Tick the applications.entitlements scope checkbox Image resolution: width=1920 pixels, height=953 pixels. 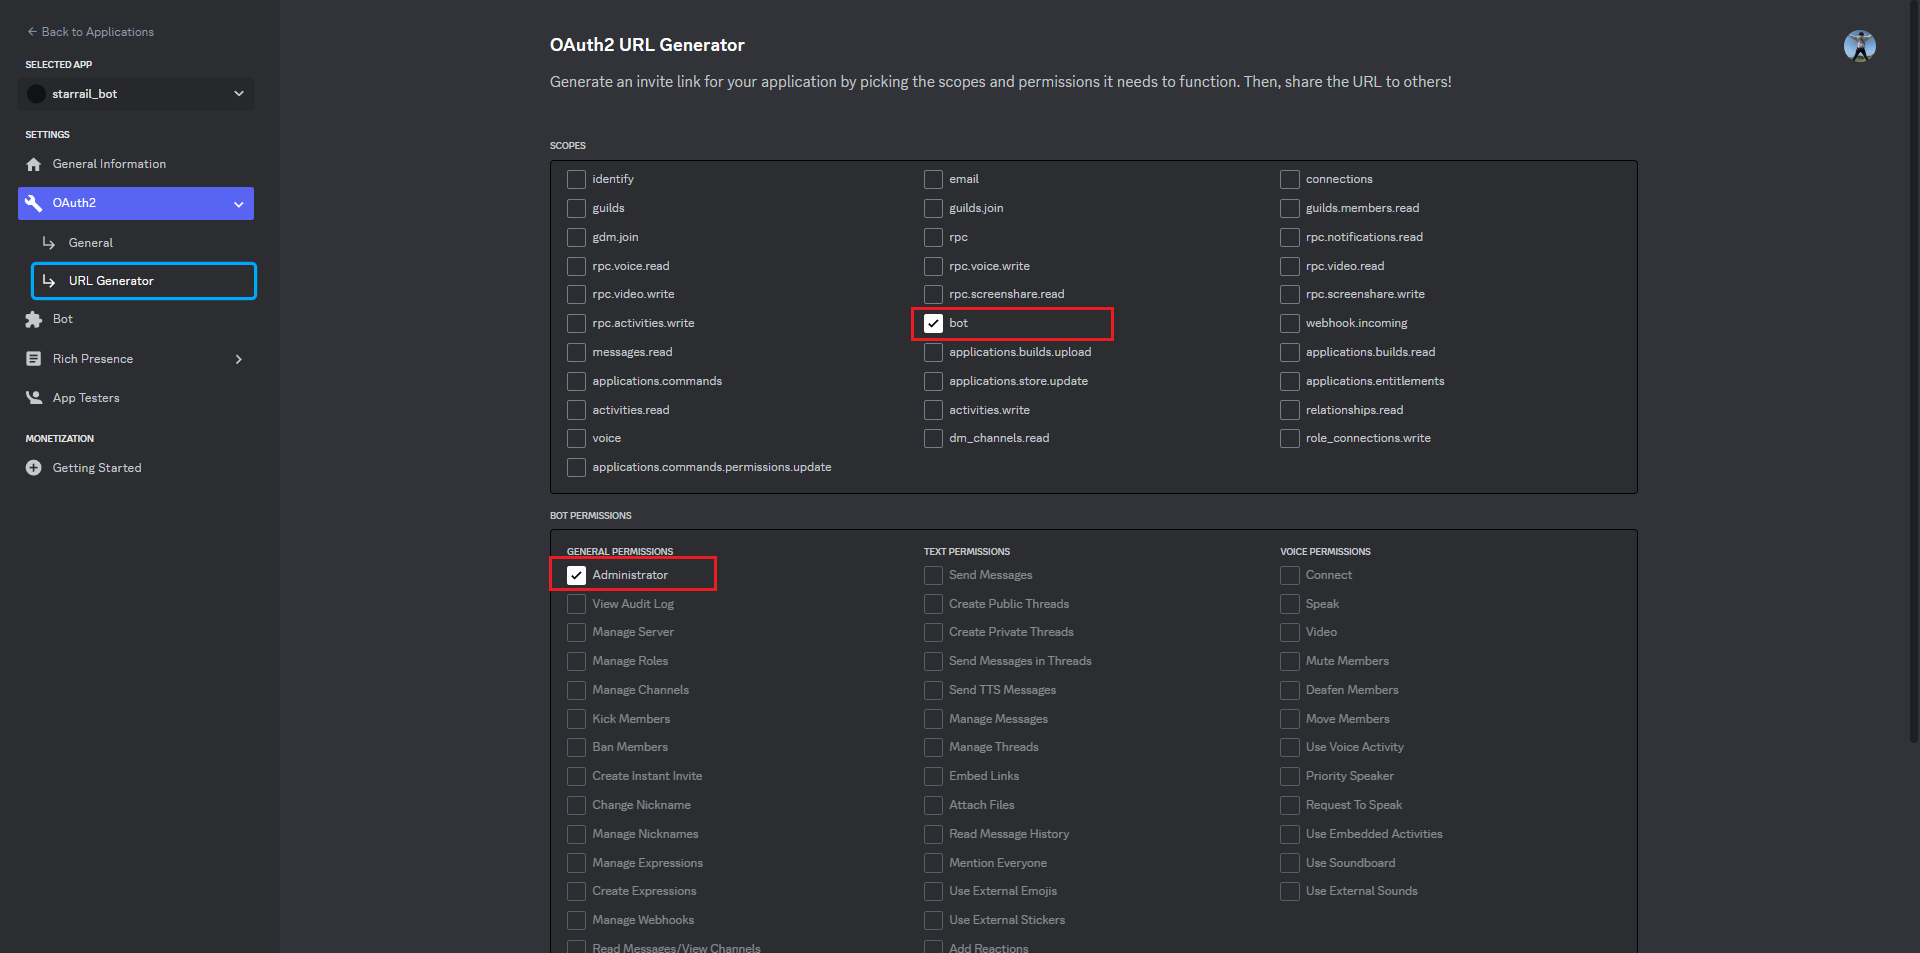click(x=1290, y=381)
